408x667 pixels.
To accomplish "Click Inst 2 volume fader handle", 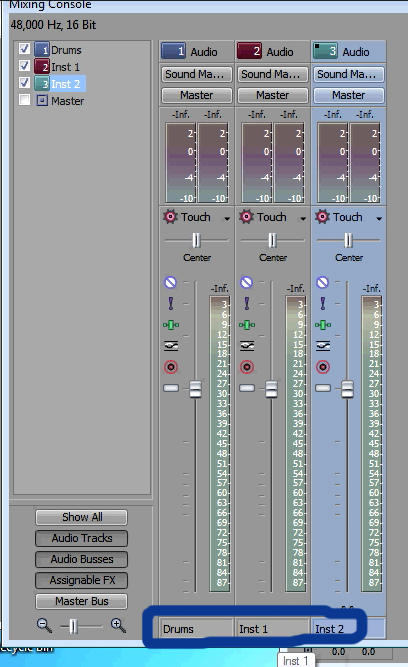I will [347, 389].
